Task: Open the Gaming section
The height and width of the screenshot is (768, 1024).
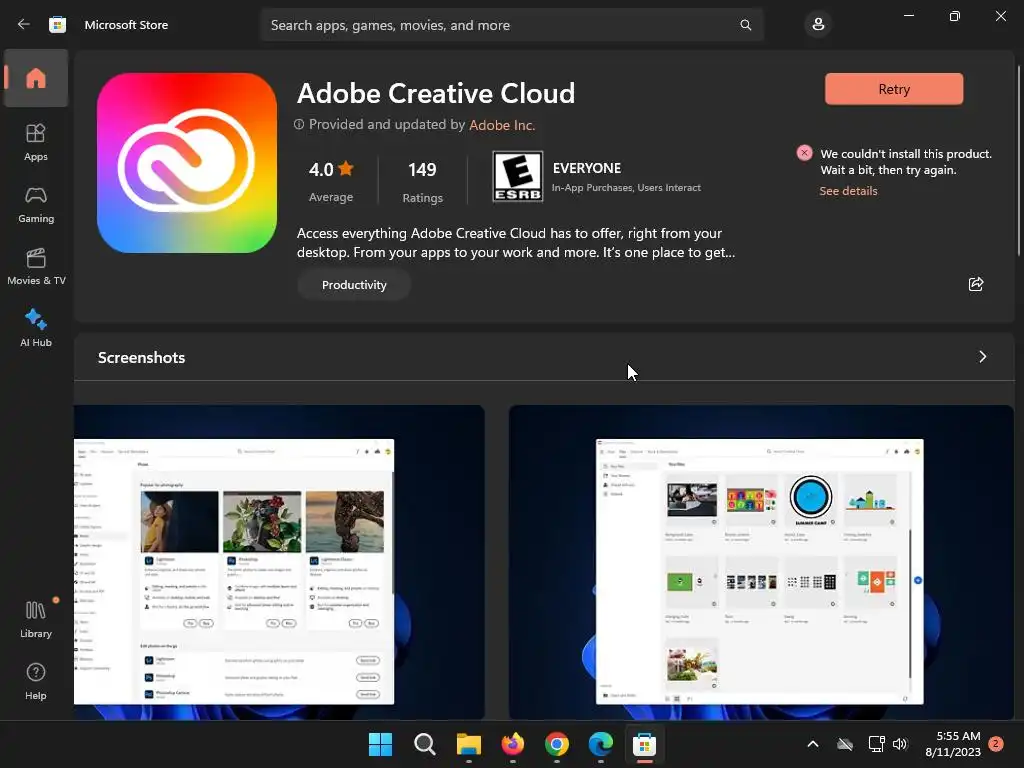Action: 36,204
